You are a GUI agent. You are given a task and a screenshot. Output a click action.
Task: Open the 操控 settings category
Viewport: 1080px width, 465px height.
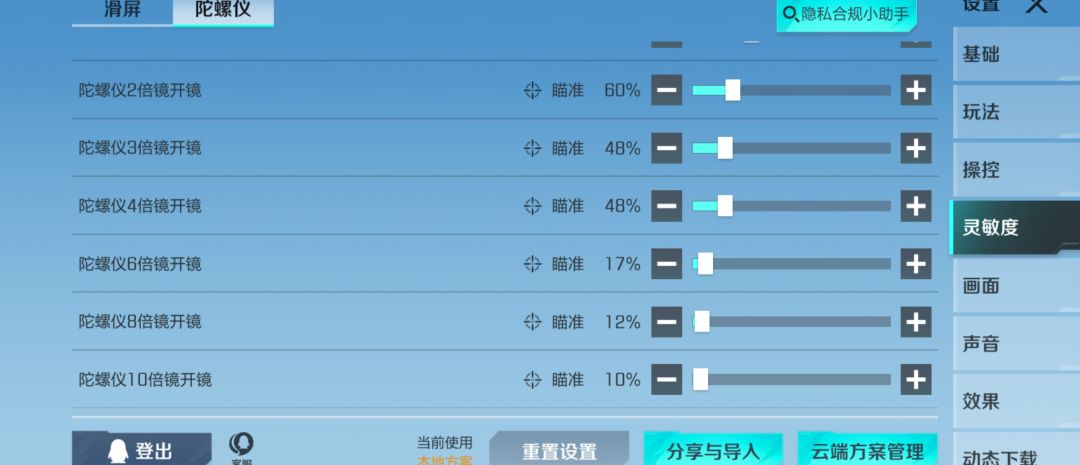pyautogui.click(x=981, y=170)
